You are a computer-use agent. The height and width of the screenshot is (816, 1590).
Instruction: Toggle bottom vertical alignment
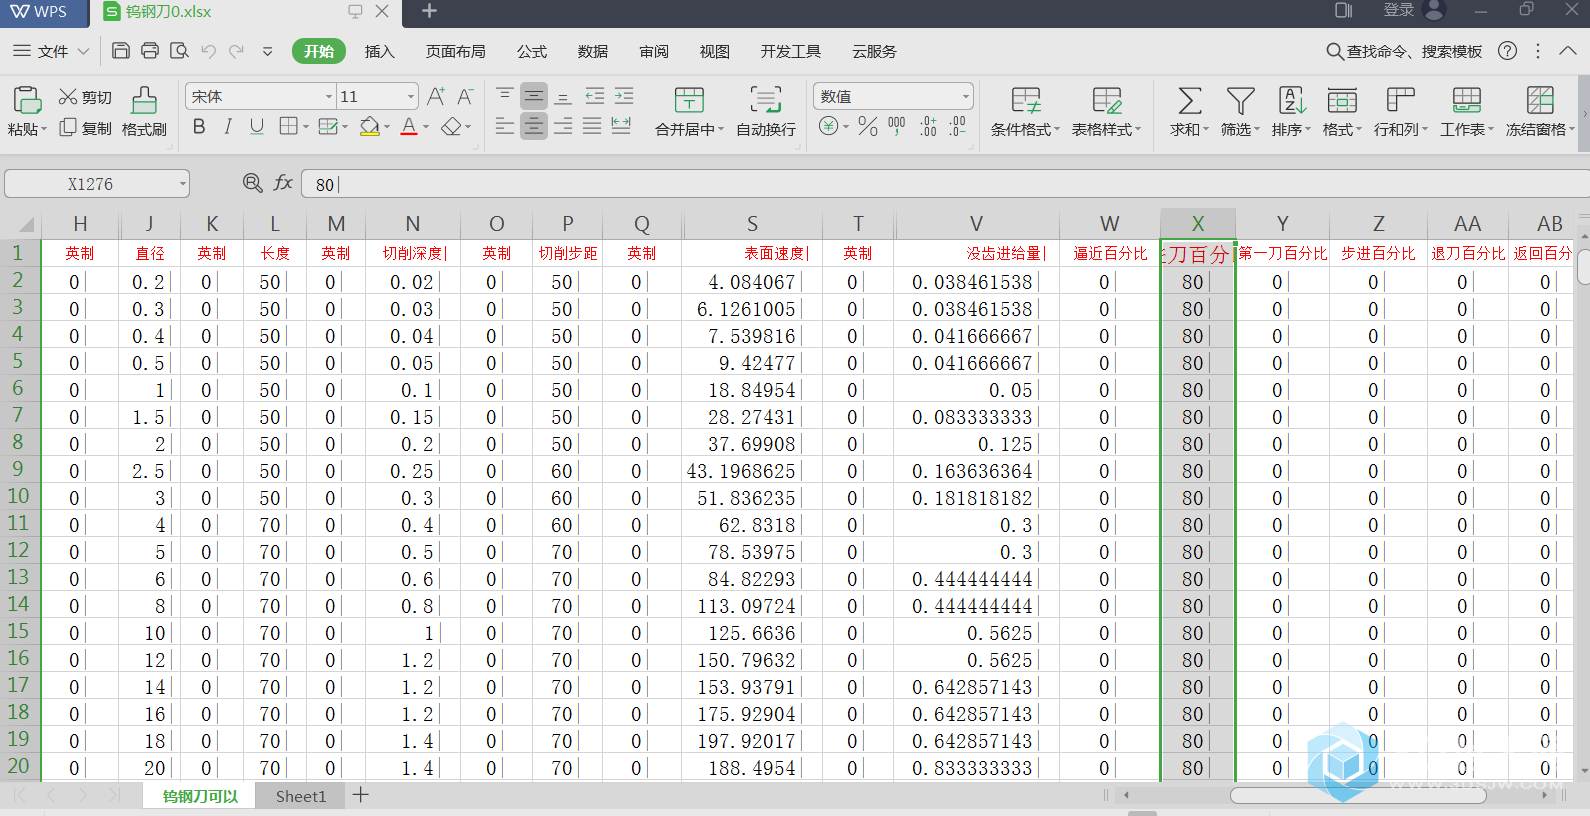[x=563, y=96]
